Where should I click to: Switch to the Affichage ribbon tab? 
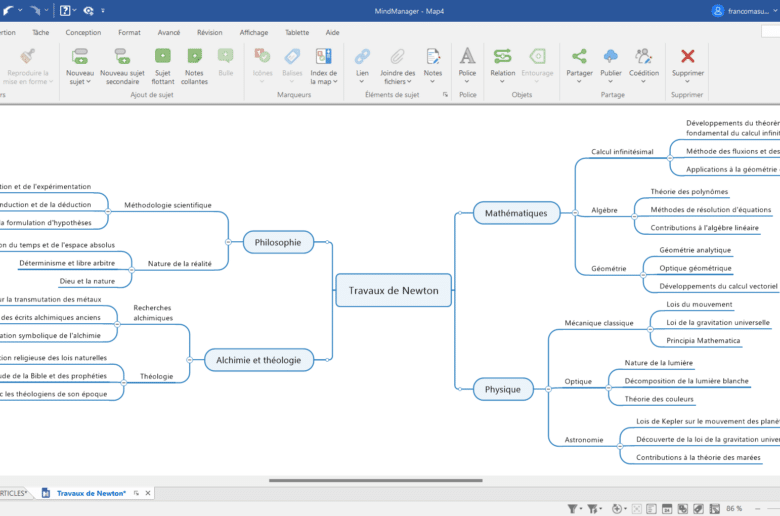pyautogui.click(x=254, y=32)
